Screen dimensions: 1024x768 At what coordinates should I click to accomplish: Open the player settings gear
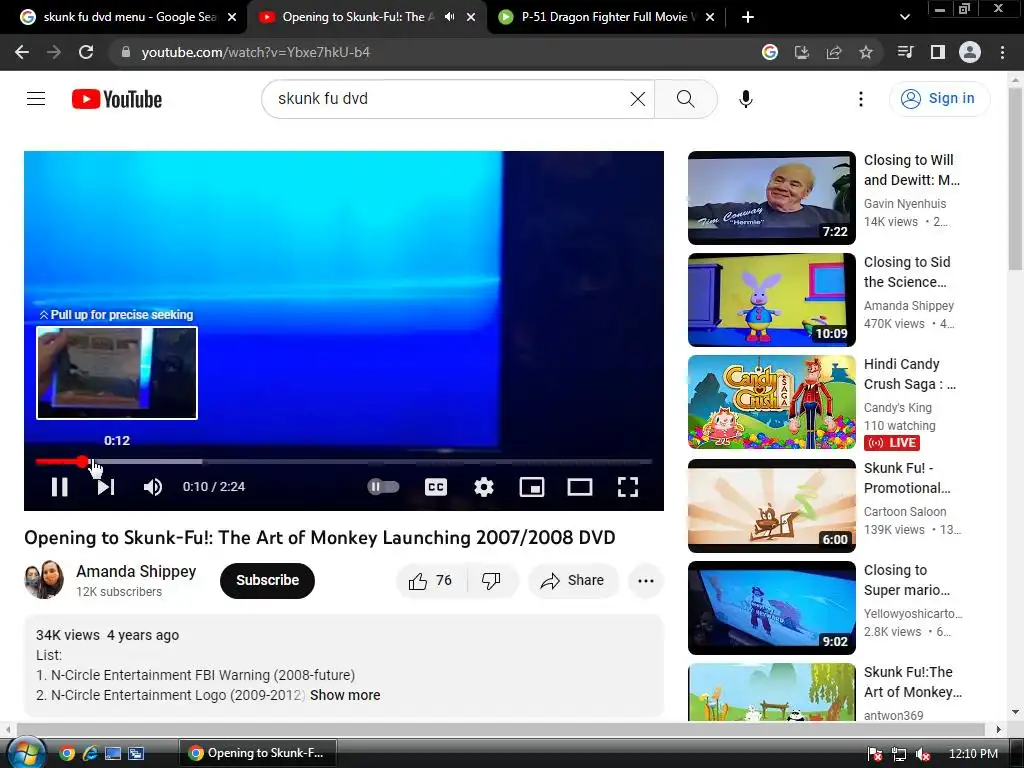tap(484, 487)
